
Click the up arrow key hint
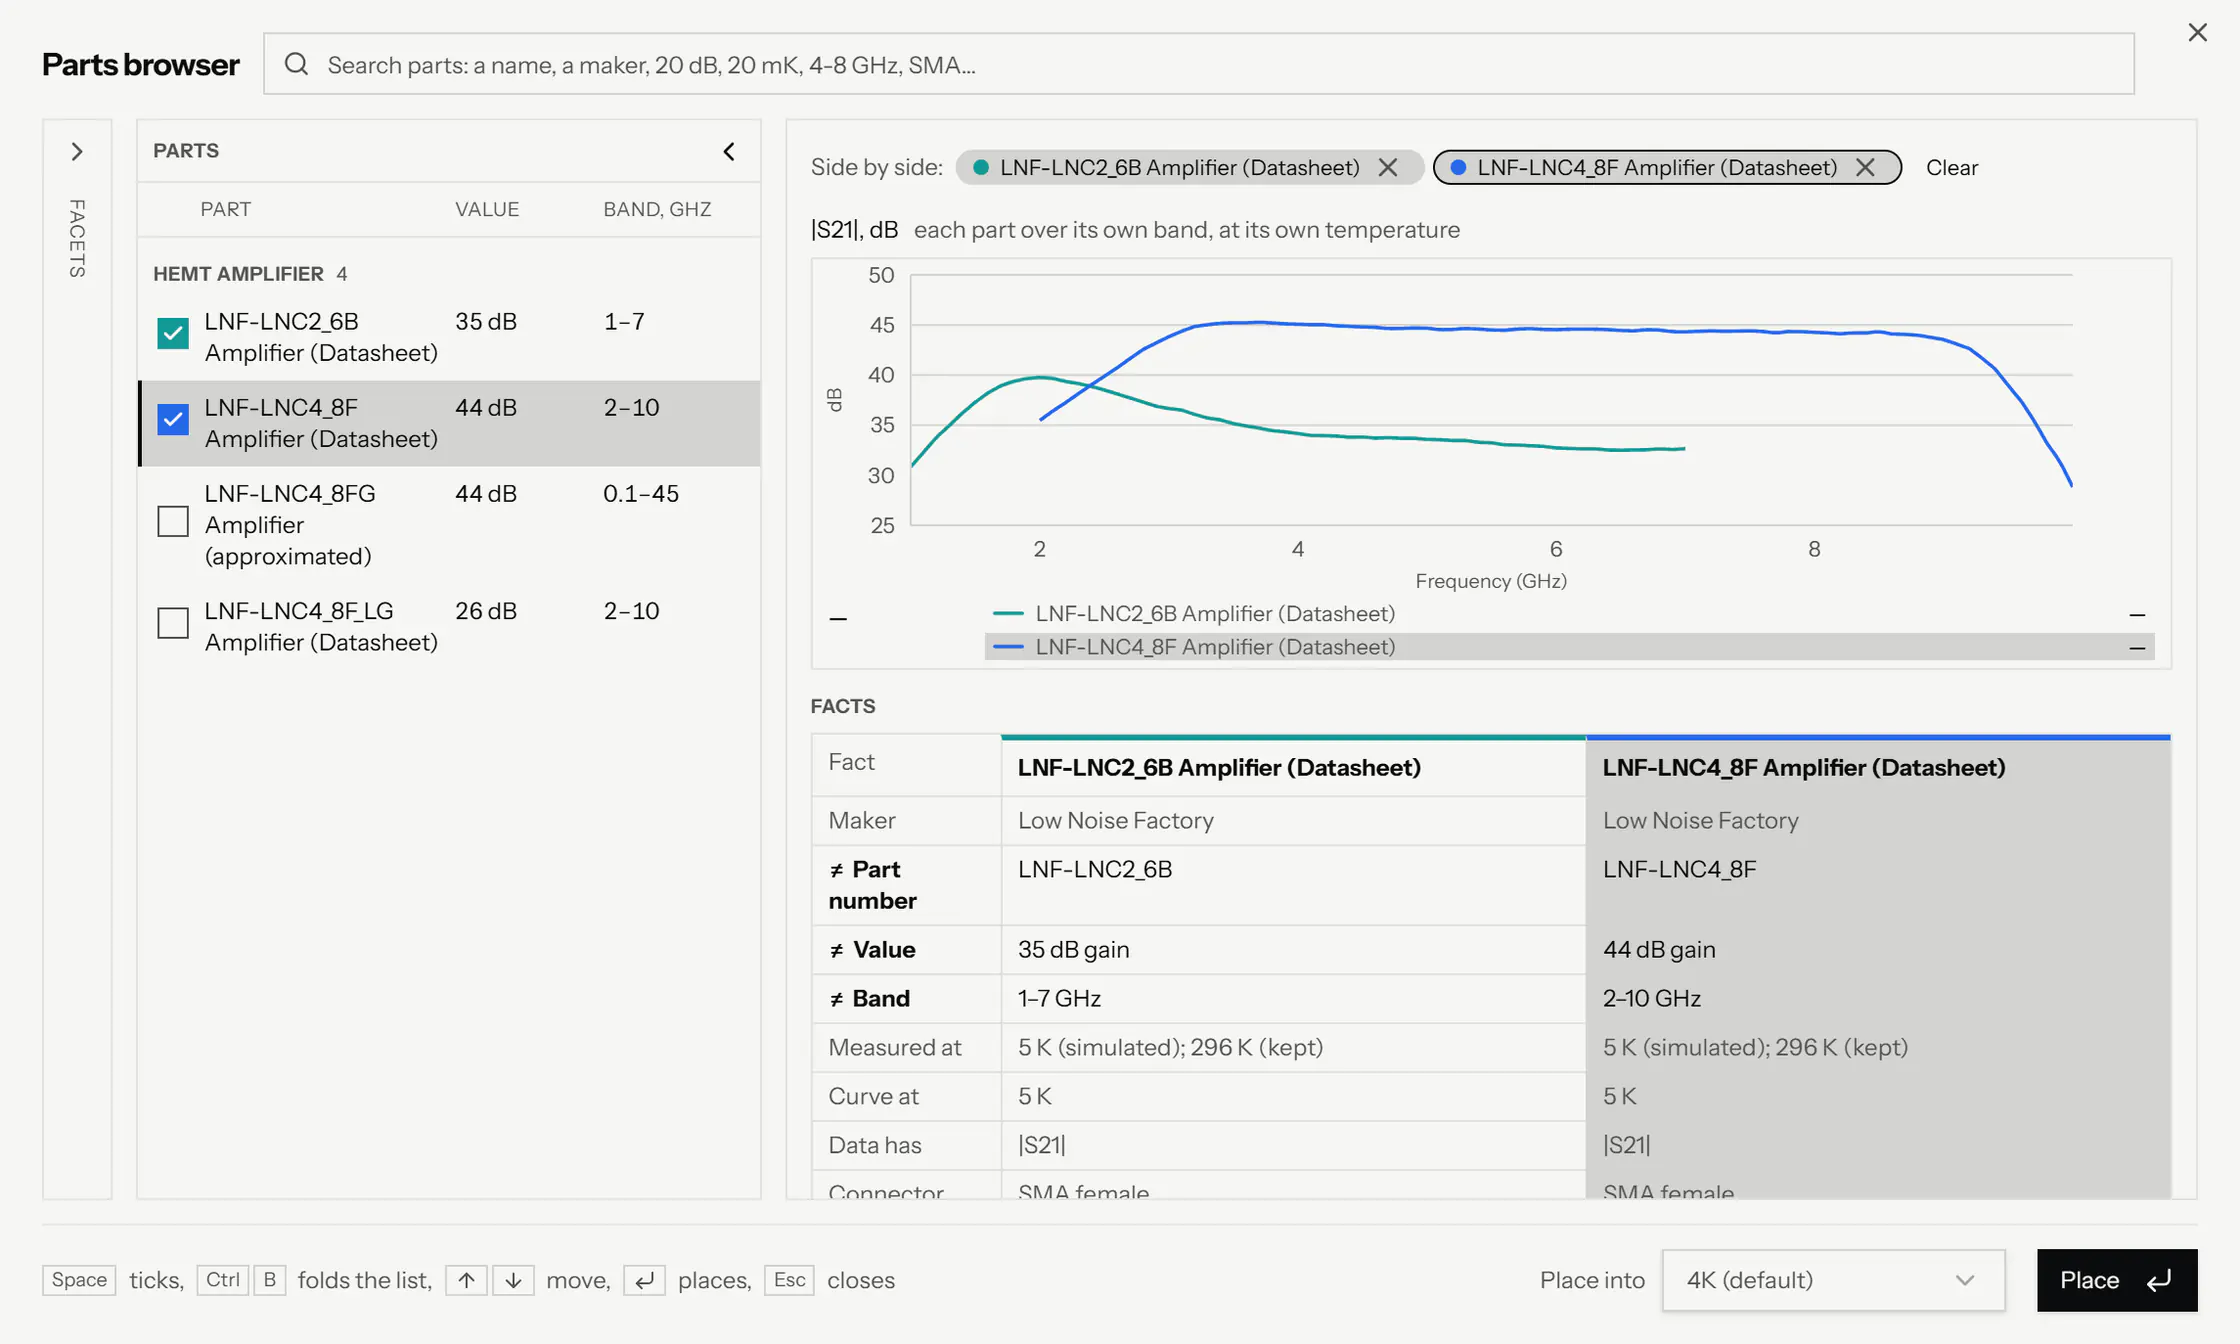466,1280
